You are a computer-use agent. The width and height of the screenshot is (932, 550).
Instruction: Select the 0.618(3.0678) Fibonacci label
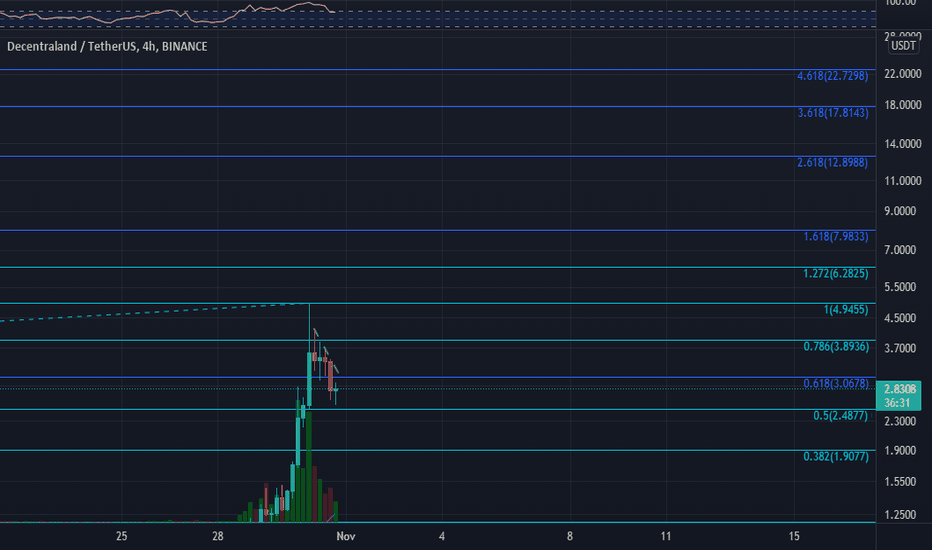click(836, 384)
